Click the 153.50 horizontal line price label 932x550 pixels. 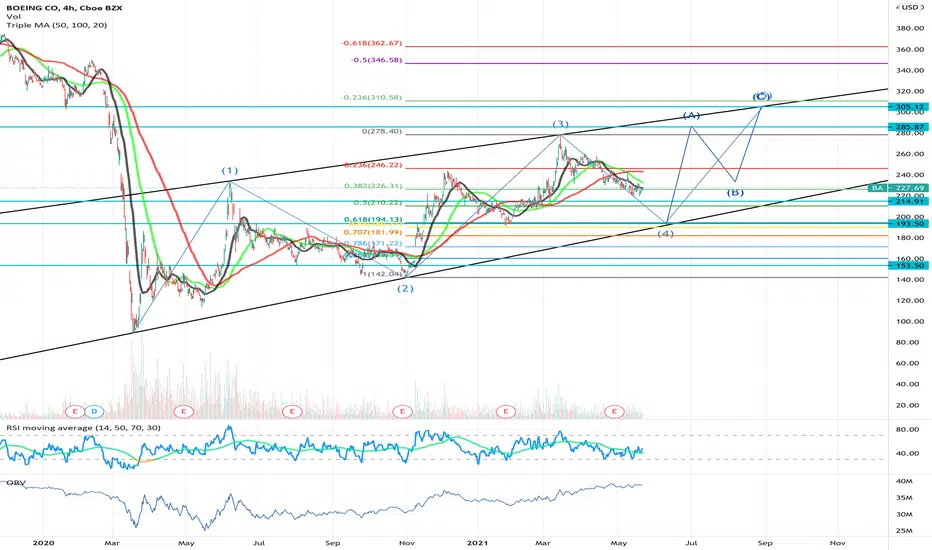(x=908, y=266)
